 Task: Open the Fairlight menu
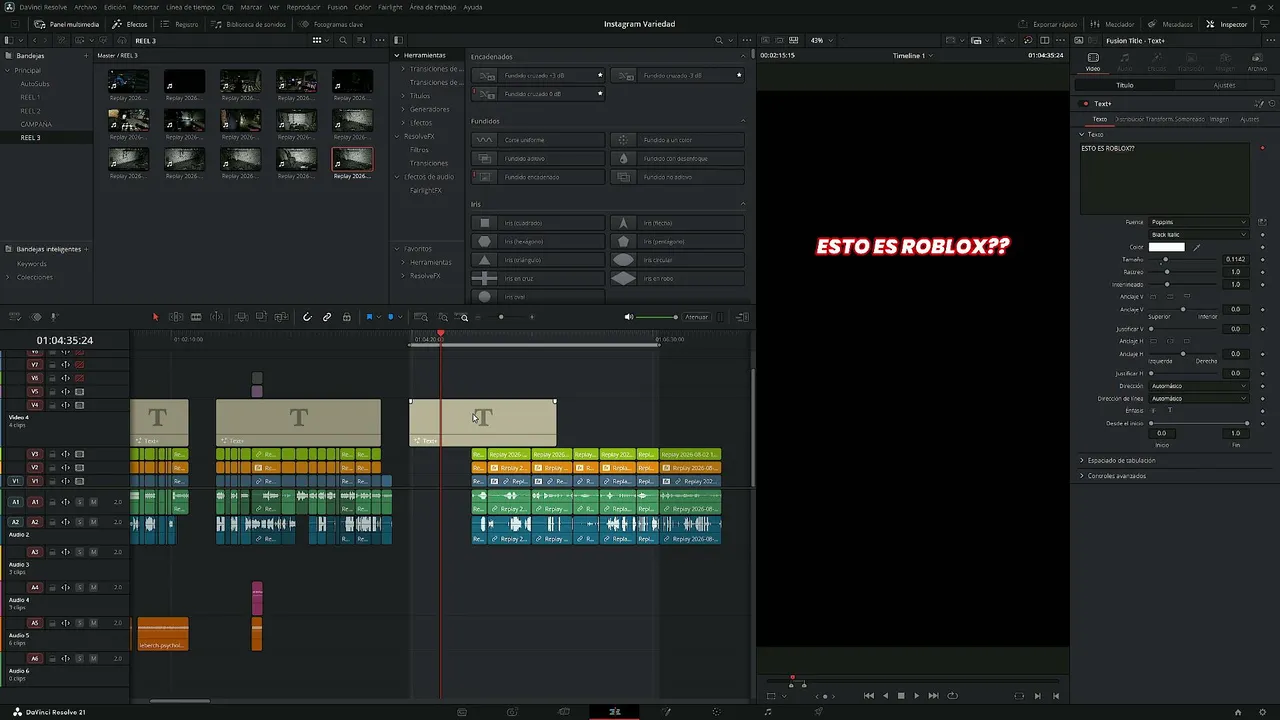[390, 7]
